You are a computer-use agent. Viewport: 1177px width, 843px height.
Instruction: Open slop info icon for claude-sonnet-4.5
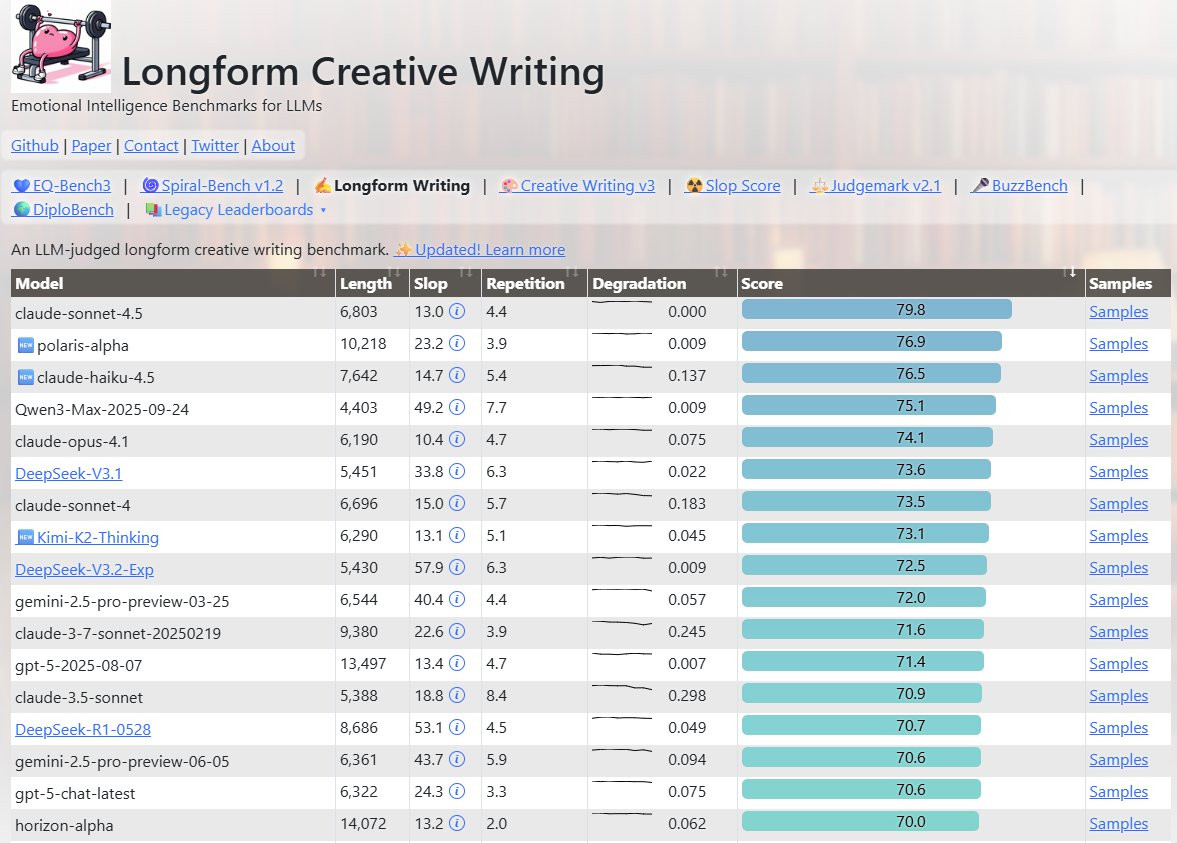tap(457, 311)
